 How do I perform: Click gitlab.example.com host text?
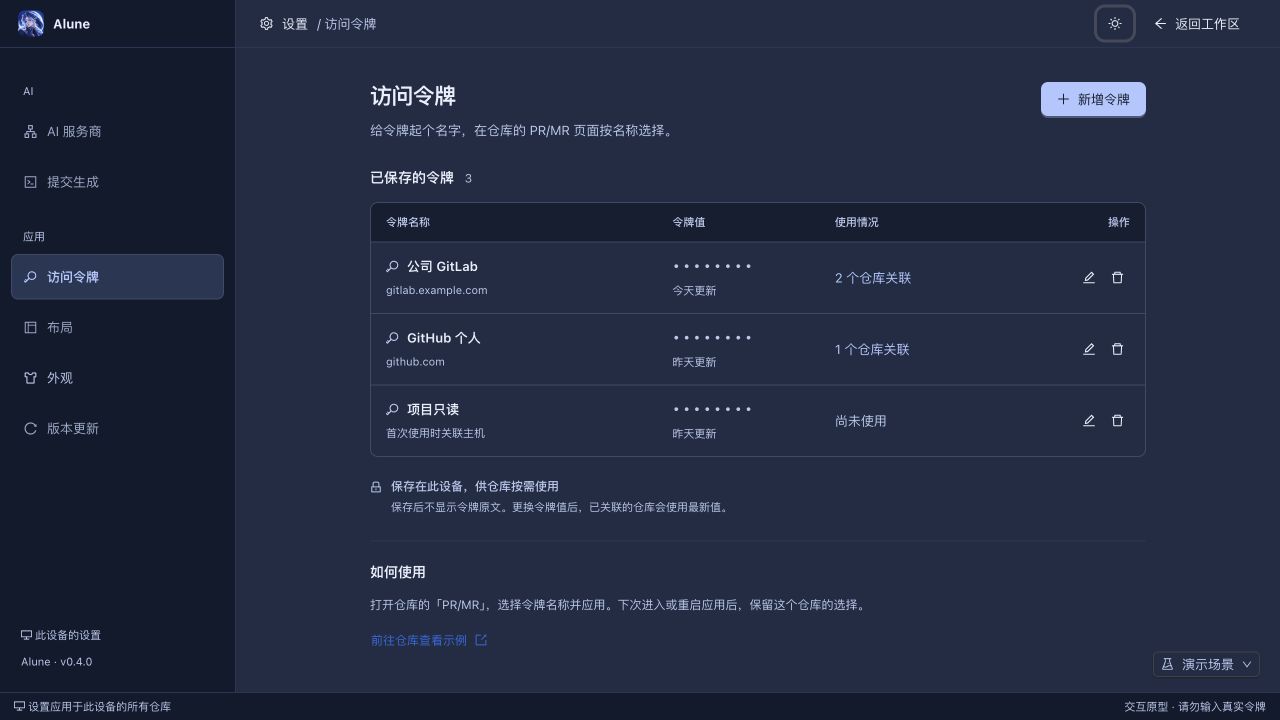[x=437, y=290]
